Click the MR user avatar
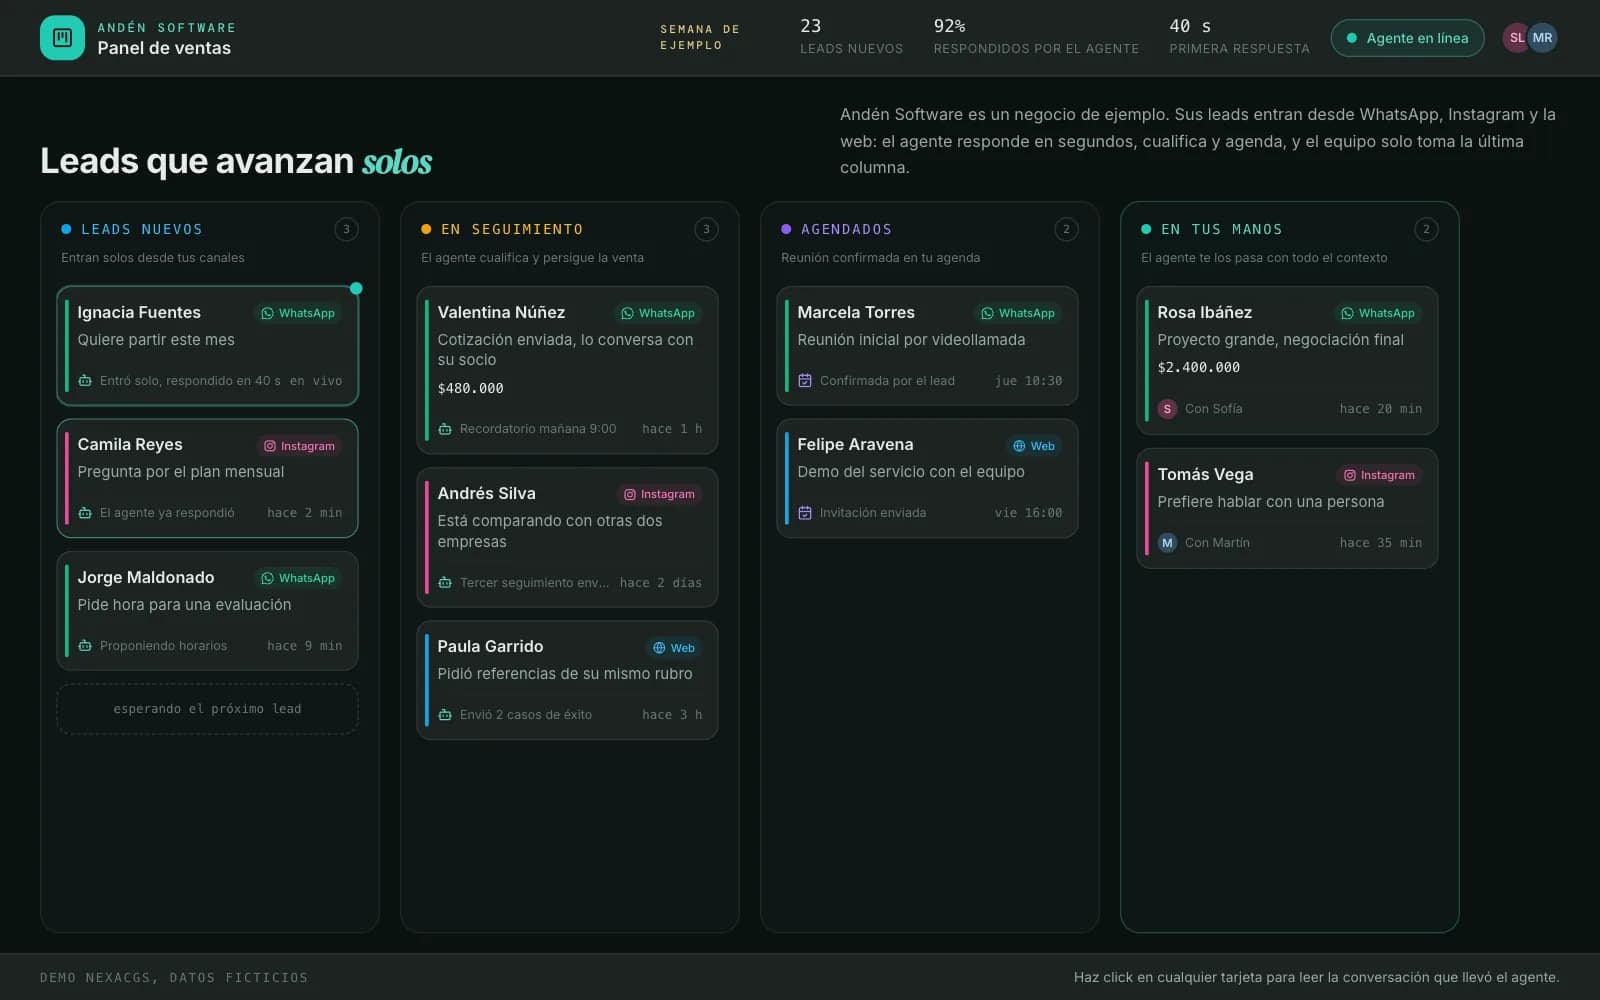This screenshot has width=1600, height=1000. click(x=1543, y=38)
